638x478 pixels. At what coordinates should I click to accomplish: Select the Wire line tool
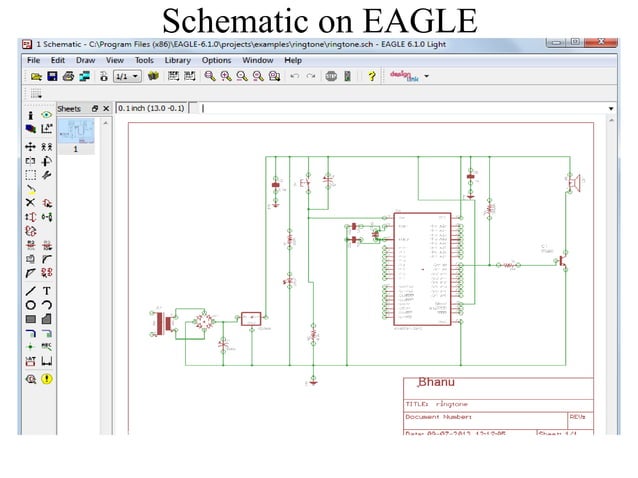point(31,291)
